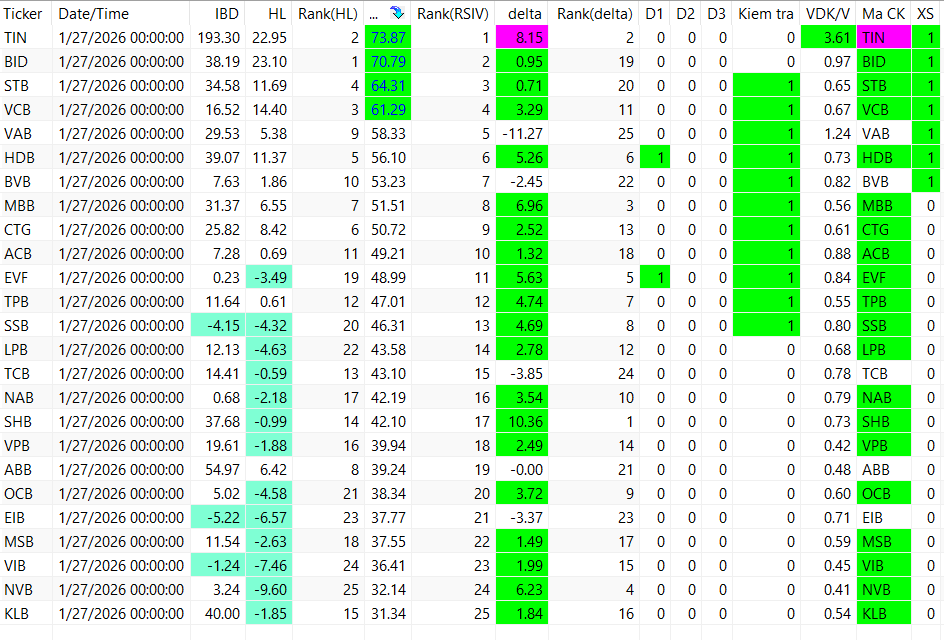Click HL value 23.10 in BID row
Screen dimensions: 944x640
click(269, 62)
